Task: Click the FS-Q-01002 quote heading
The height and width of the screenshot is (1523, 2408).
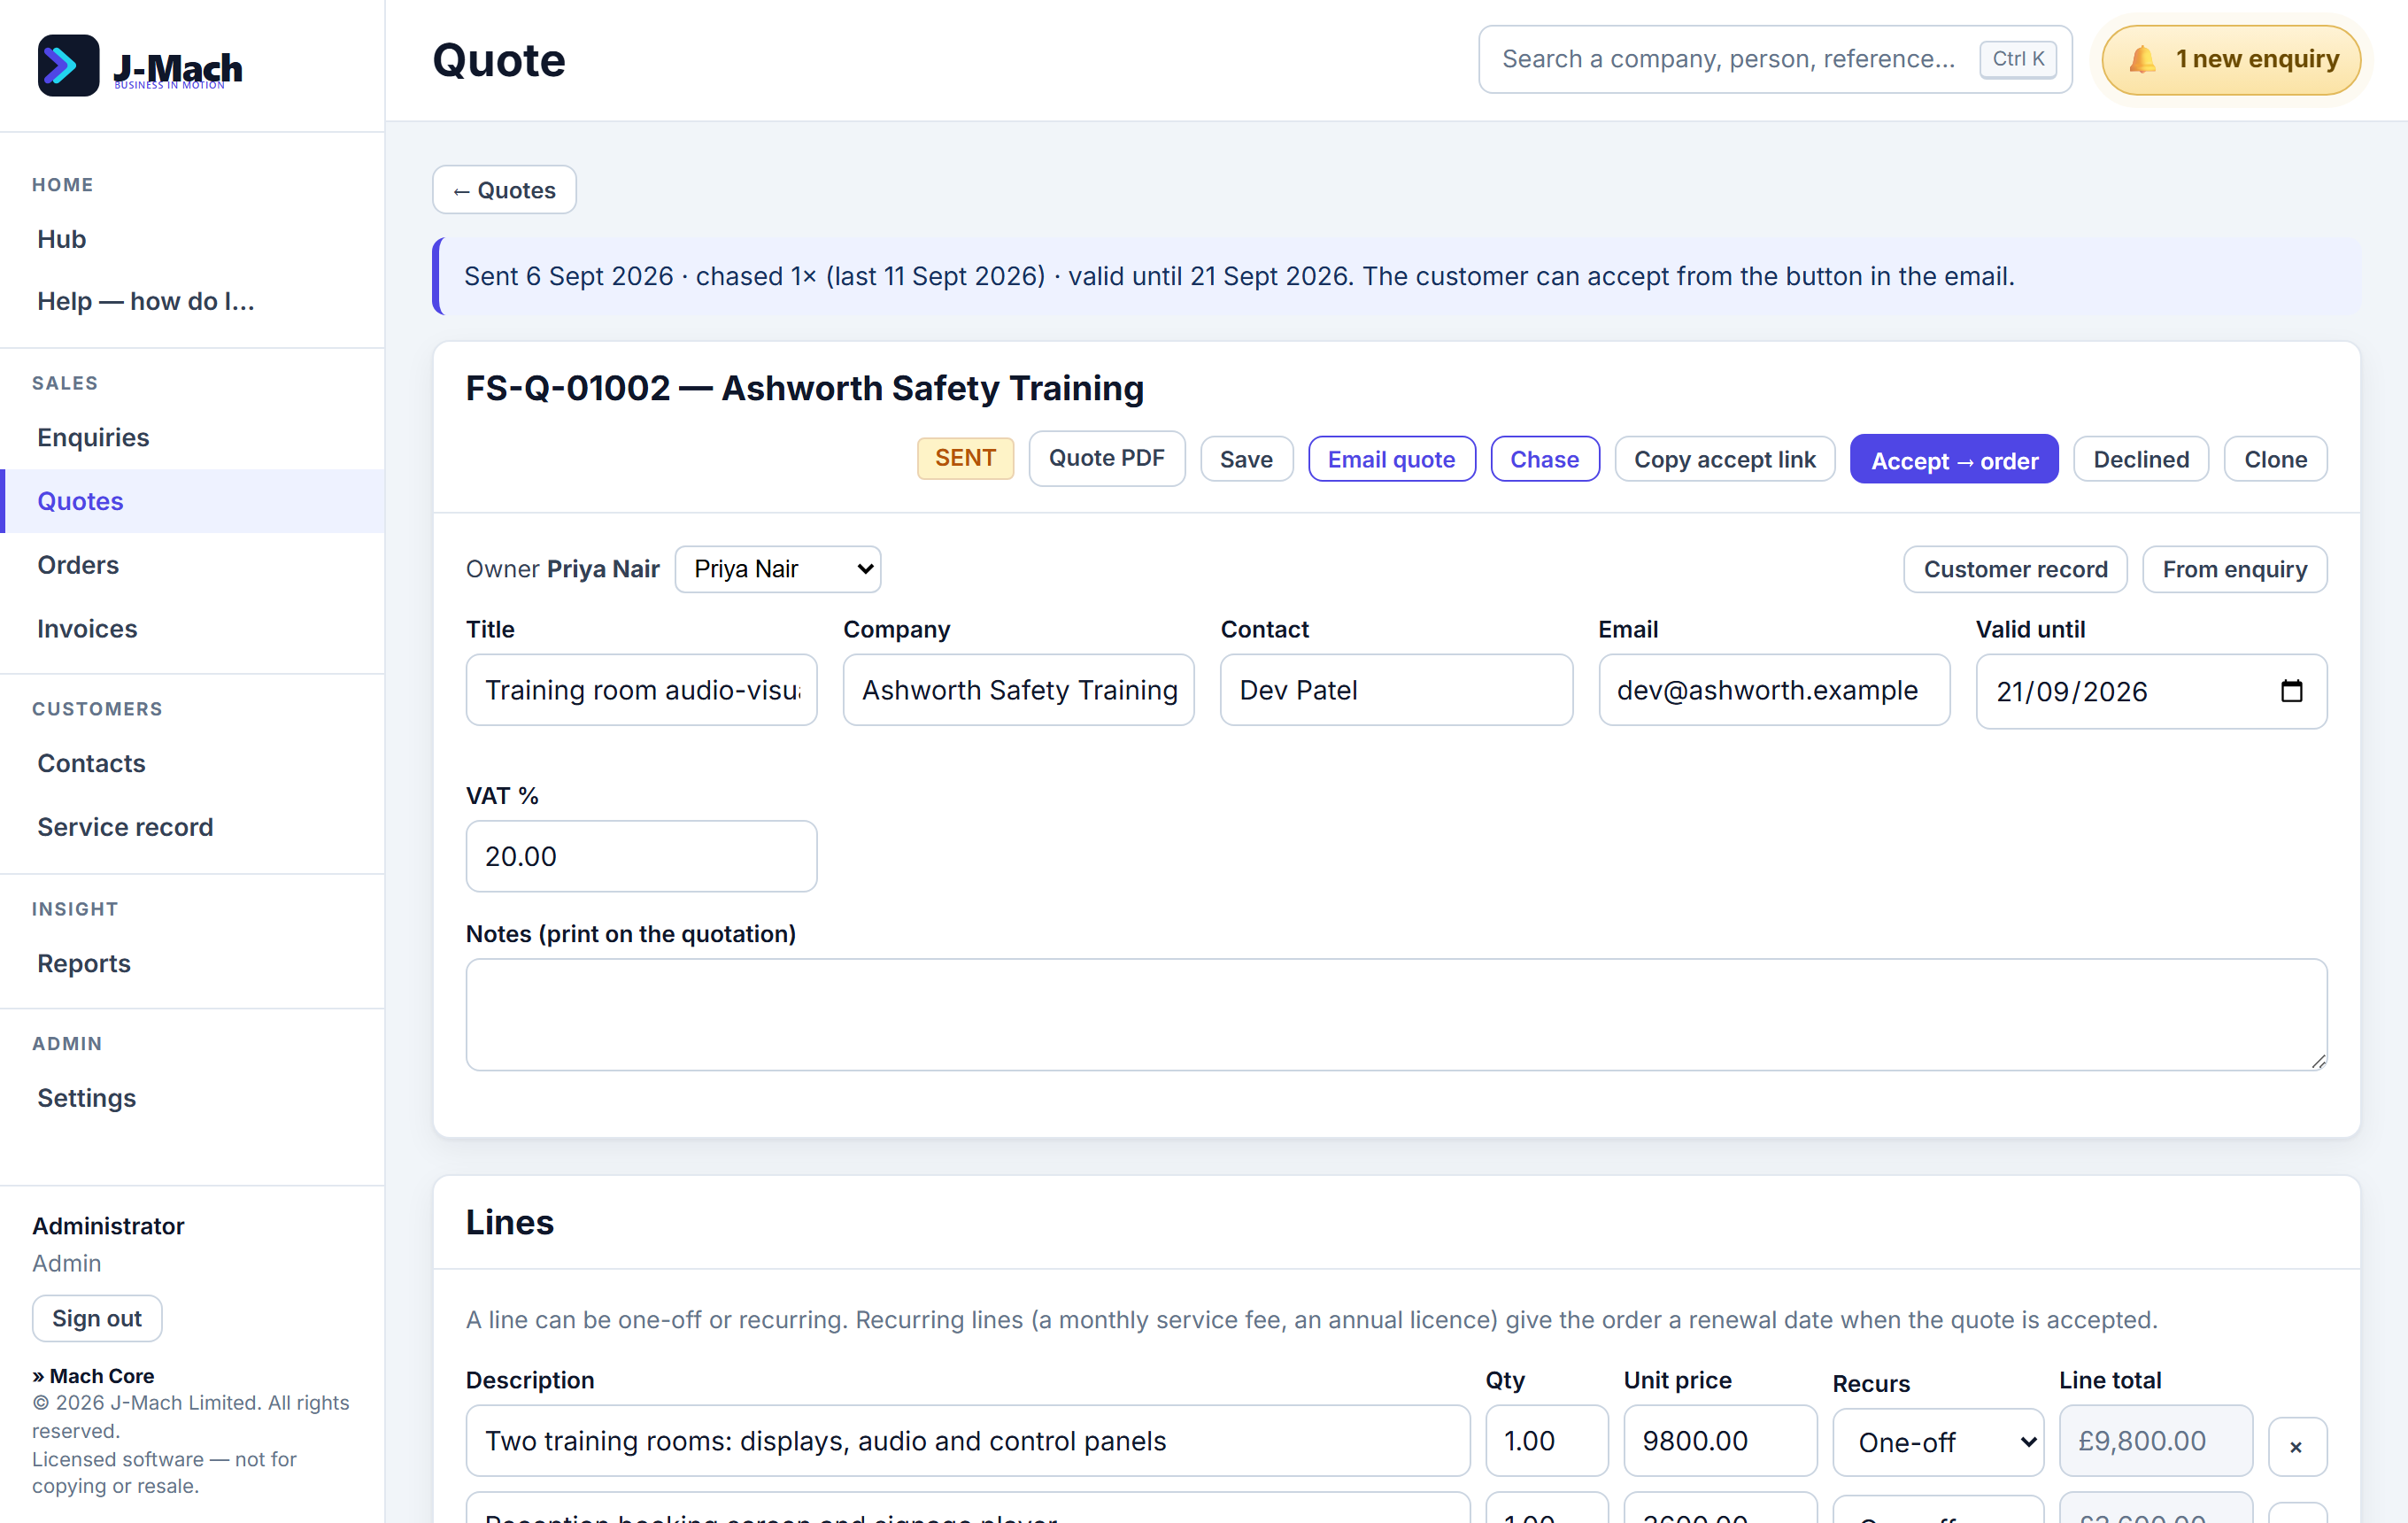Action: (804, 388)
